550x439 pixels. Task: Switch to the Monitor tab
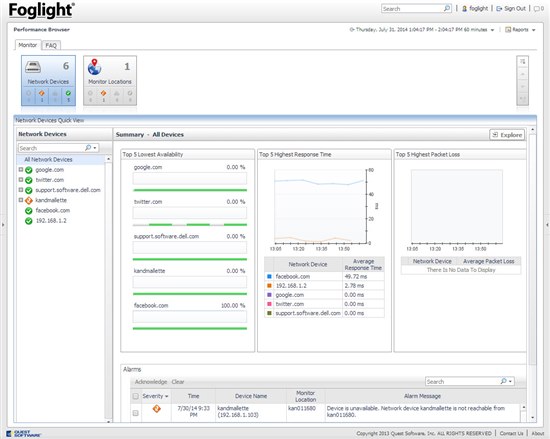click(x=27, y=45)
